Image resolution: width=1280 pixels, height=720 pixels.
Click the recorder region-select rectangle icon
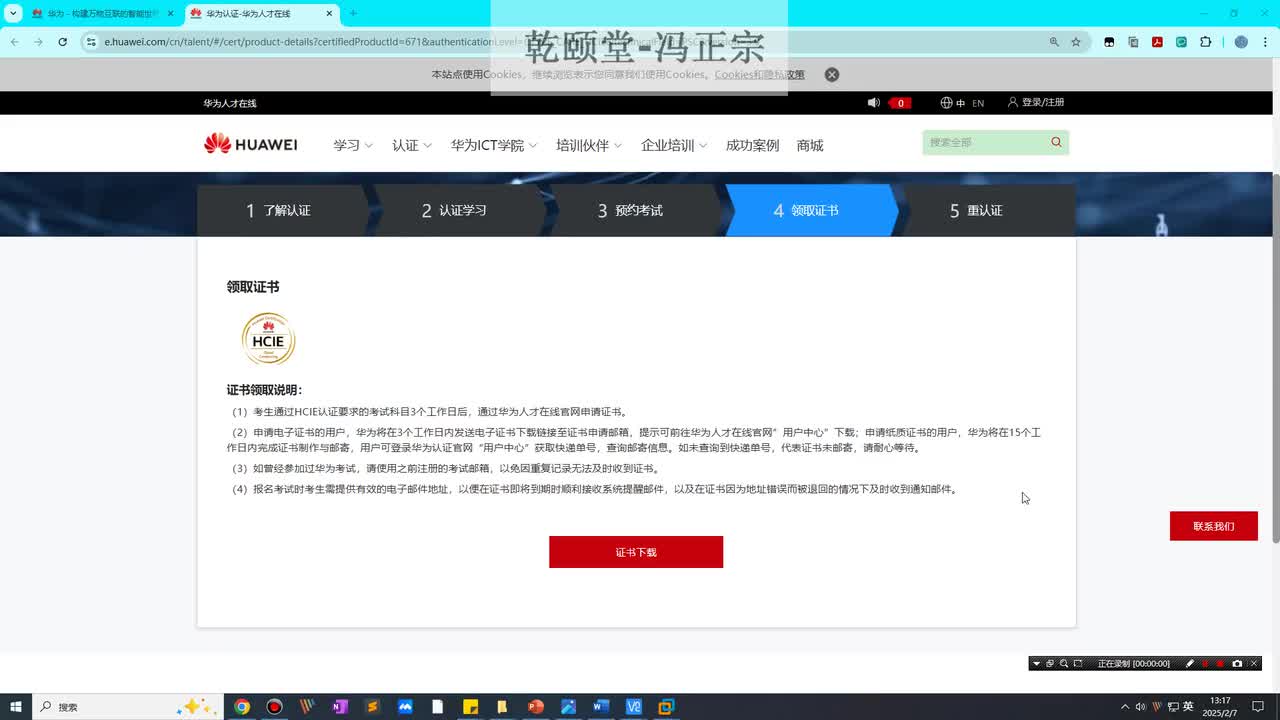(x=1078, y=663)
